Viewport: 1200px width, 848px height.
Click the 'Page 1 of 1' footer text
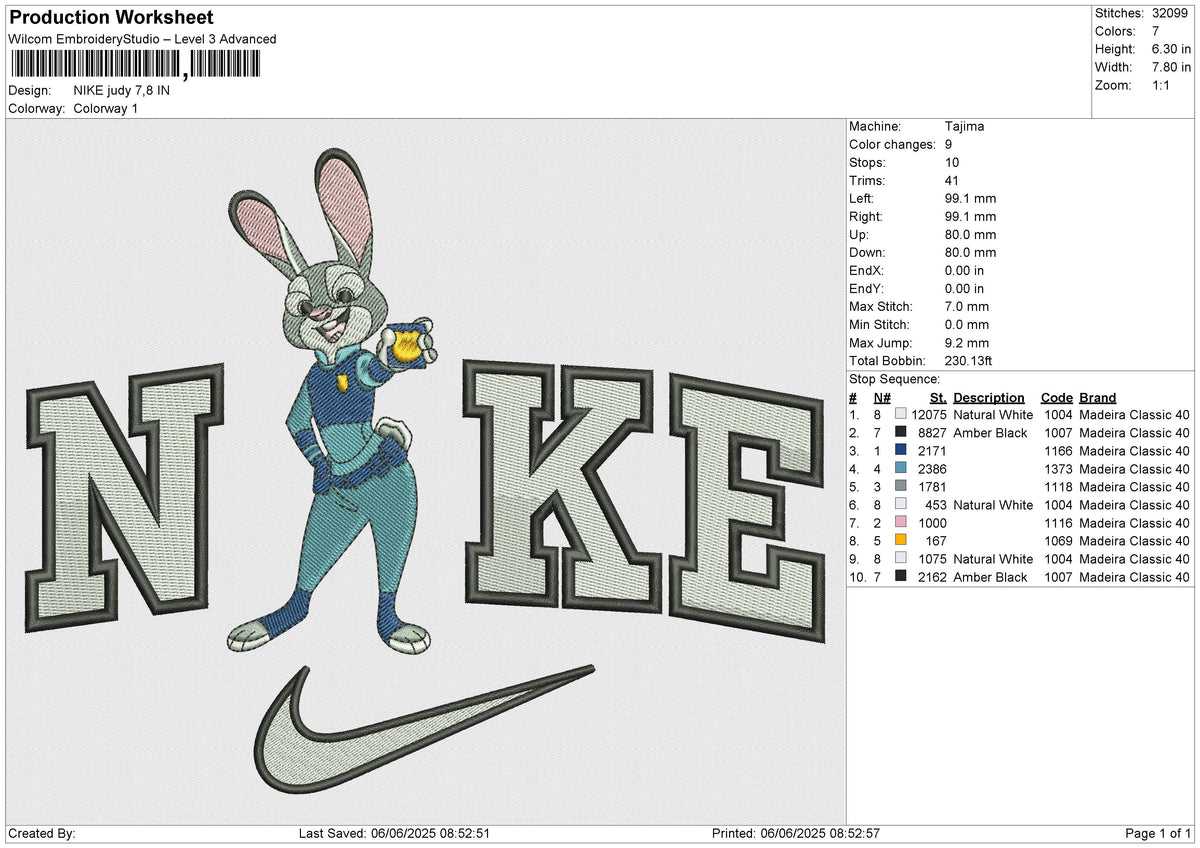pos(1159,833)
